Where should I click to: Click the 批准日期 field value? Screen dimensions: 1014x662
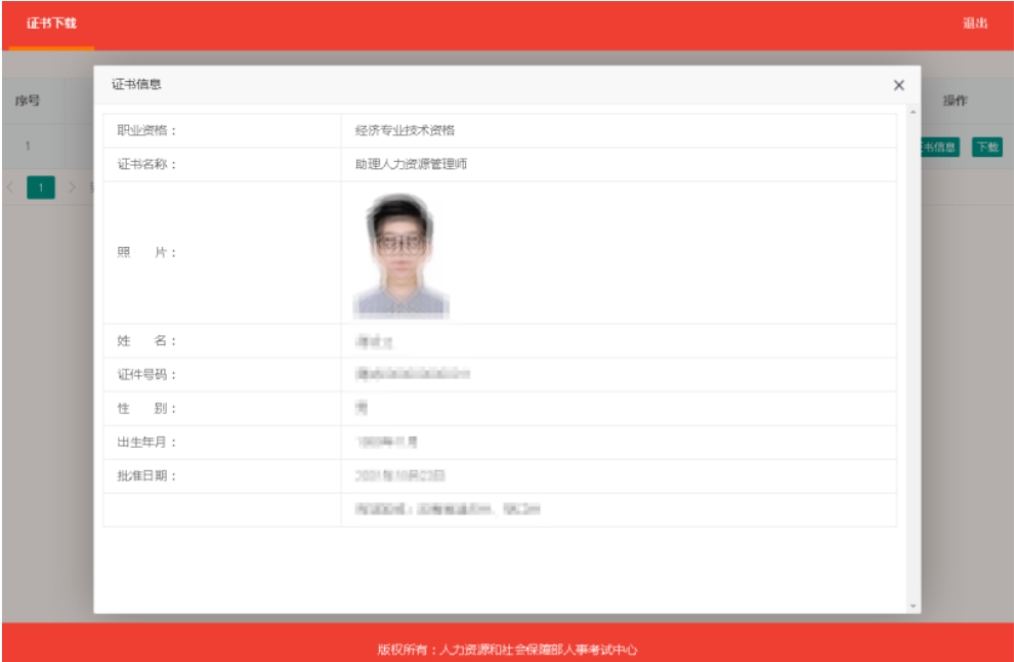(400, 475)
